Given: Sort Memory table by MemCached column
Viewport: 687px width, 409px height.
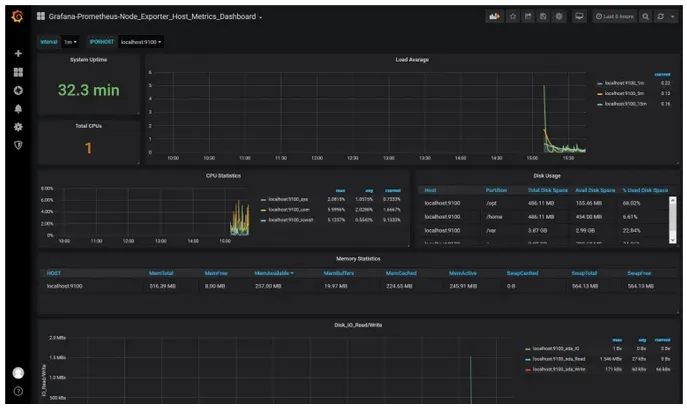Looking at the screenshot, I should [x=401, y=273].
